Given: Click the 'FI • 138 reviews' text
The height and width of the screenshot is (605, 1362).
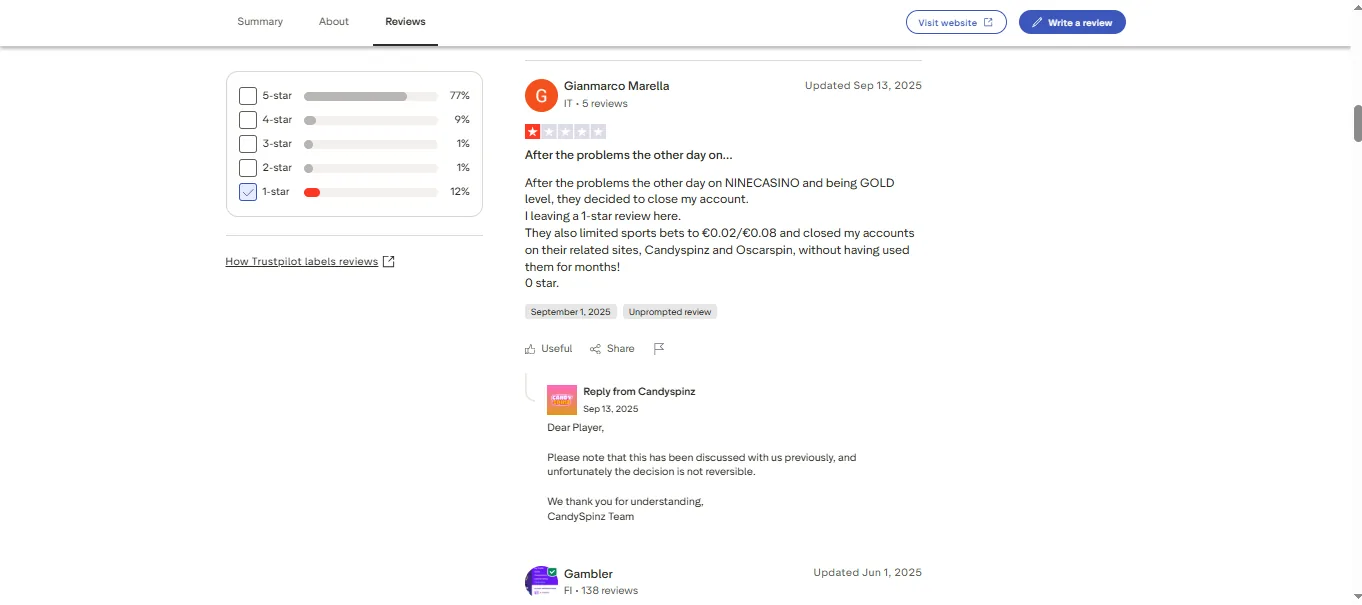Looking at the screenshot, I should (601, 591).
